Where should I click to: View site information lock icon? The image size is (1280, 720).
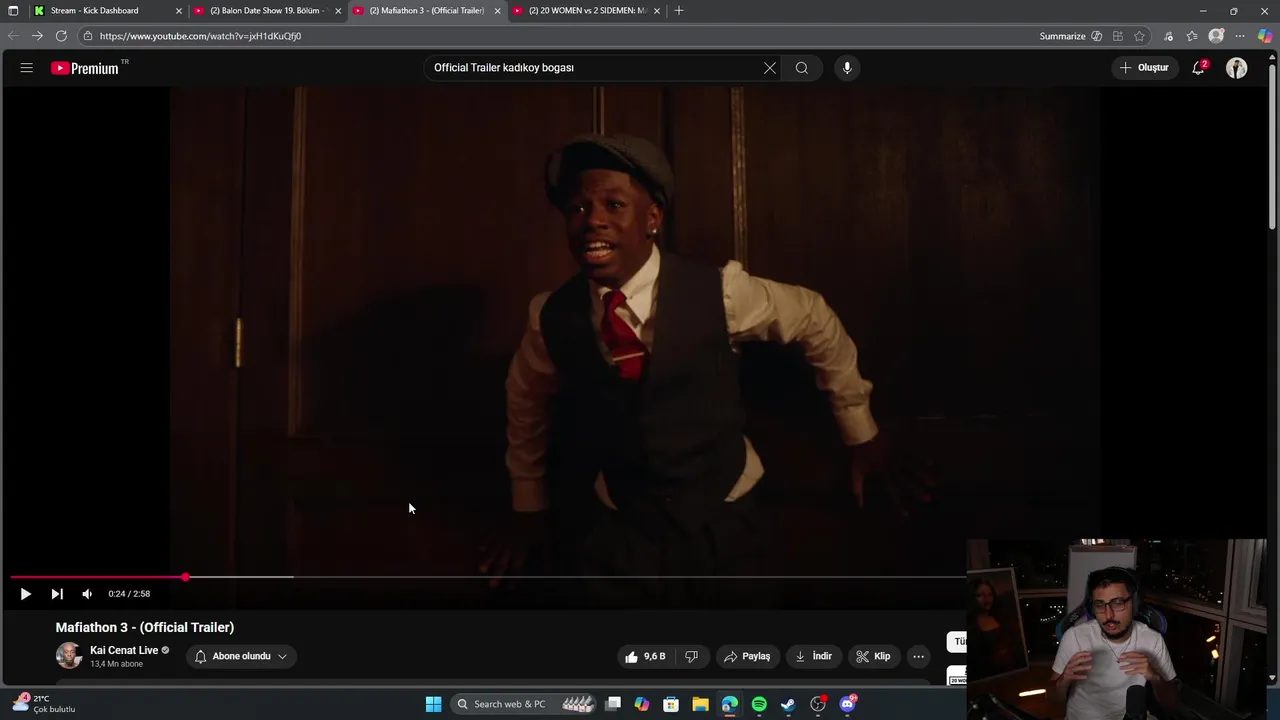[x=88, y=36]
